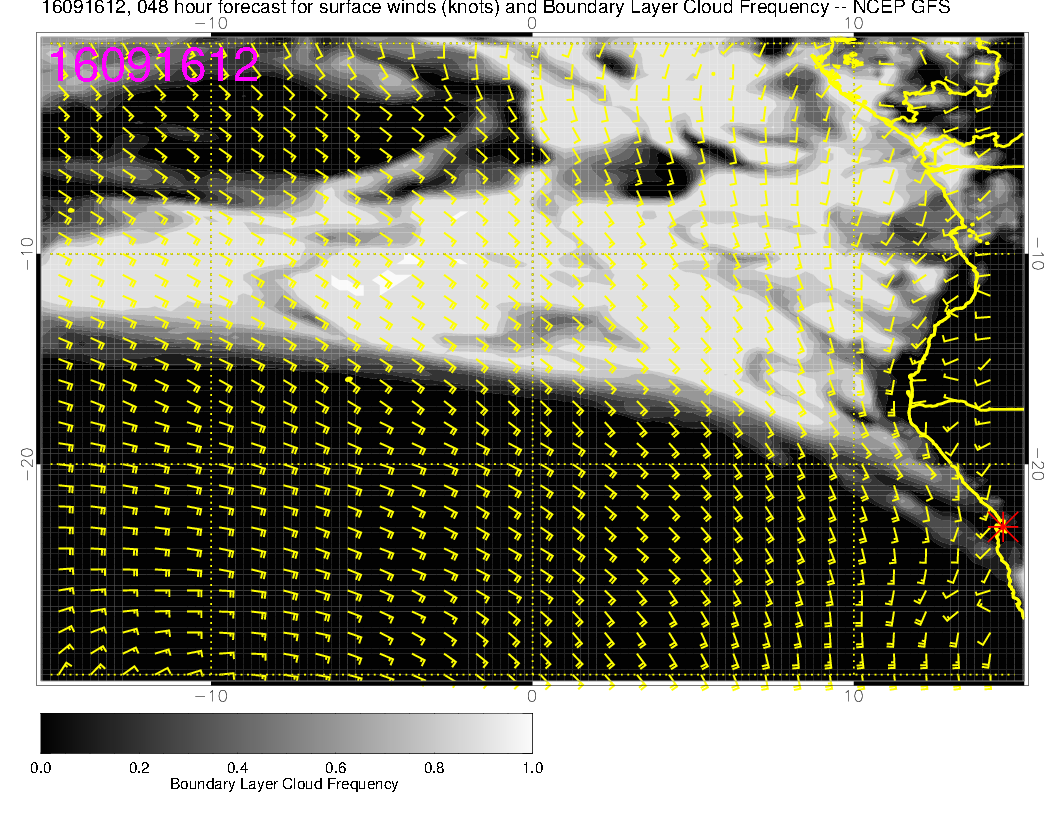Image resolution: width=1056 pixels, height=816 pixels.
Task: Click the -10 longitude label on bottom axis
Action: coord(210,694)
